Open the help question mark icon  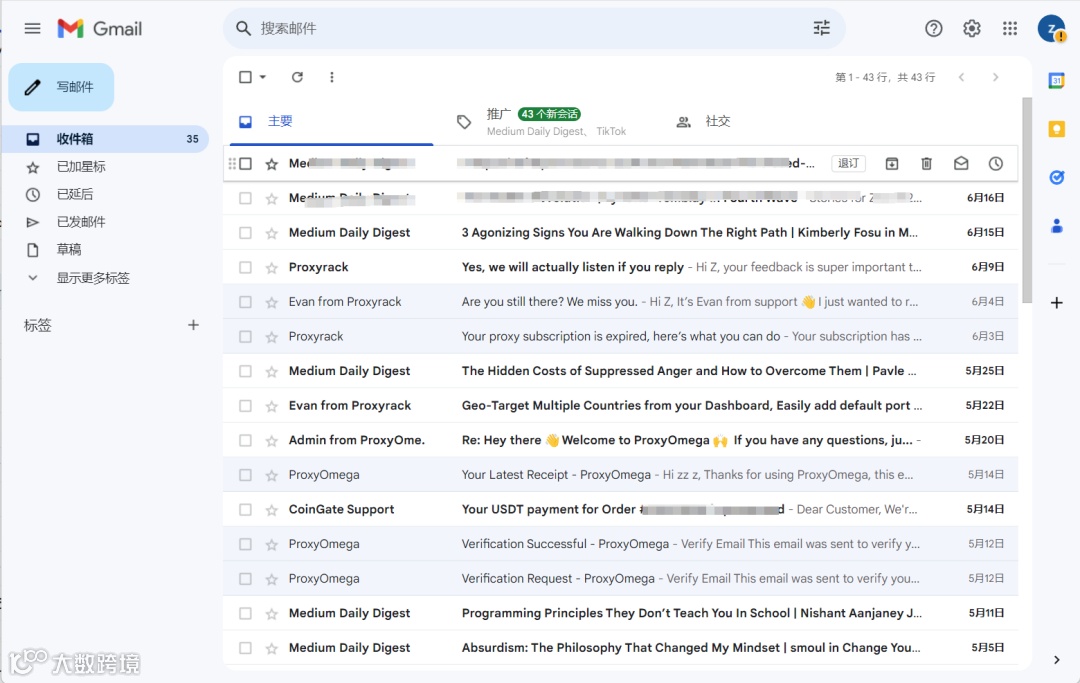(933, 28)
